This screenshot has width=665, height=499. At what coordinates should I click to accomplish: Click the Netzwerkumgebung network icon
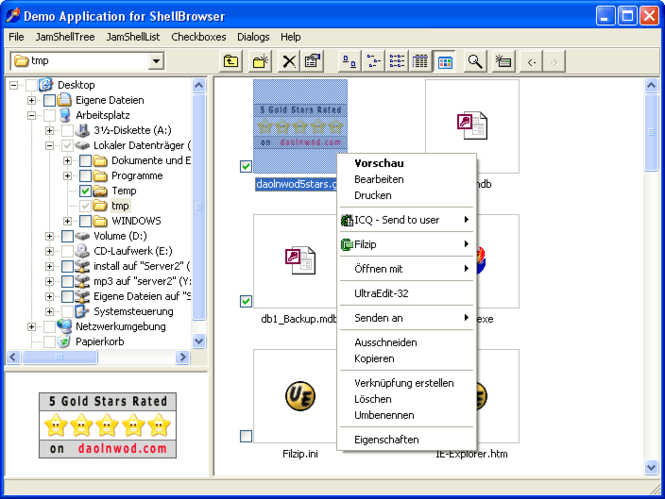tap(64, 326)
